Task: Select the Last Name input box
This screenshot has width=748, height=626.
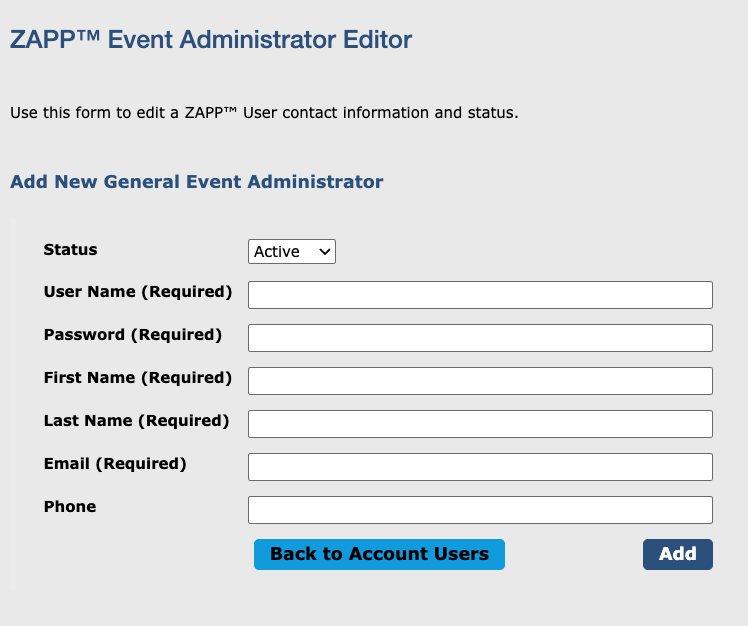Action: click(480, 424)
